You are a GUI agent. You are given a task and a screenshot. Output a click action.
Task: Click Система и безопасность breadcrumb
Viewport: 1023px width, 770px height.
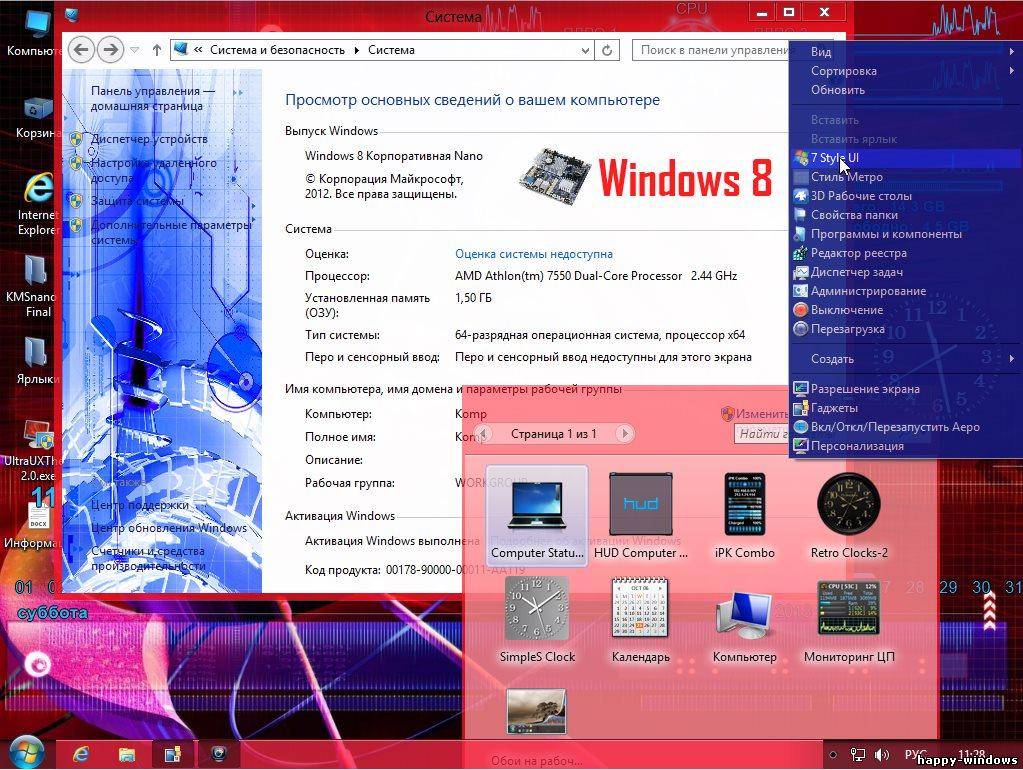[x=277, y=50]
